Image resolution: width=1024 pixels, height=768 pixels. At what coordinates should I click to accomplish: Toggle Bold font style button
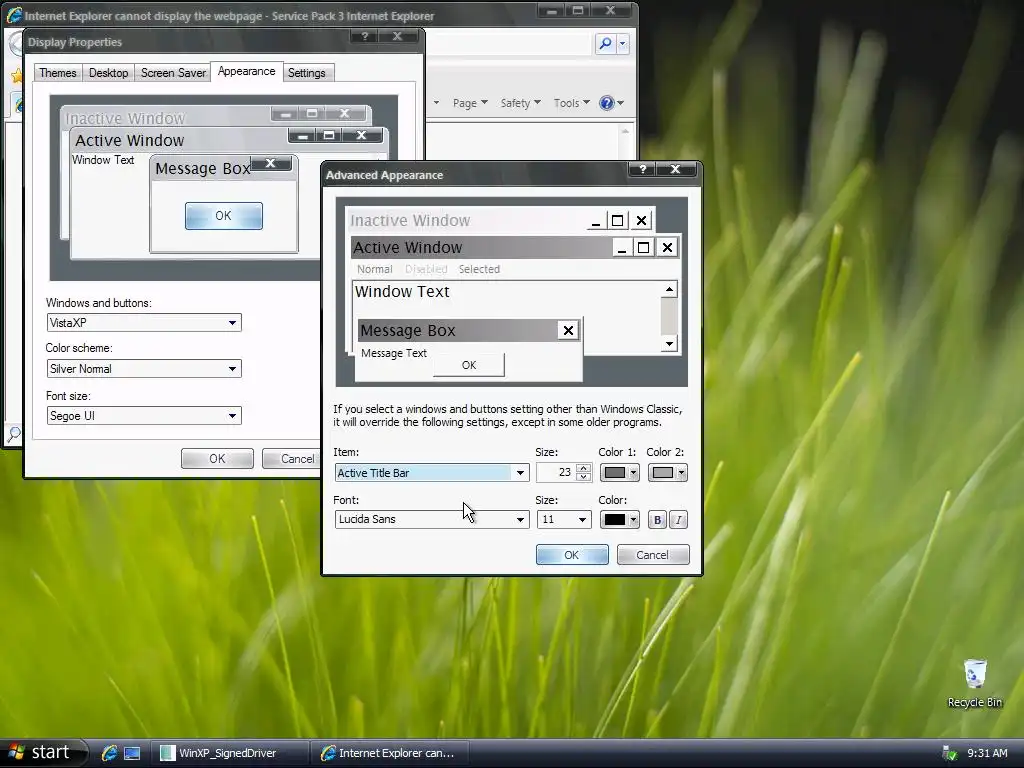coord(657,520)
